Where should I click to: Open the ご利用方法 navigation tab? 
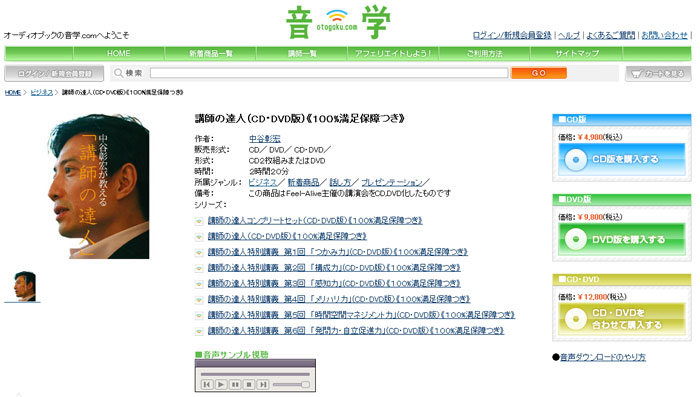tap(484, 53)
